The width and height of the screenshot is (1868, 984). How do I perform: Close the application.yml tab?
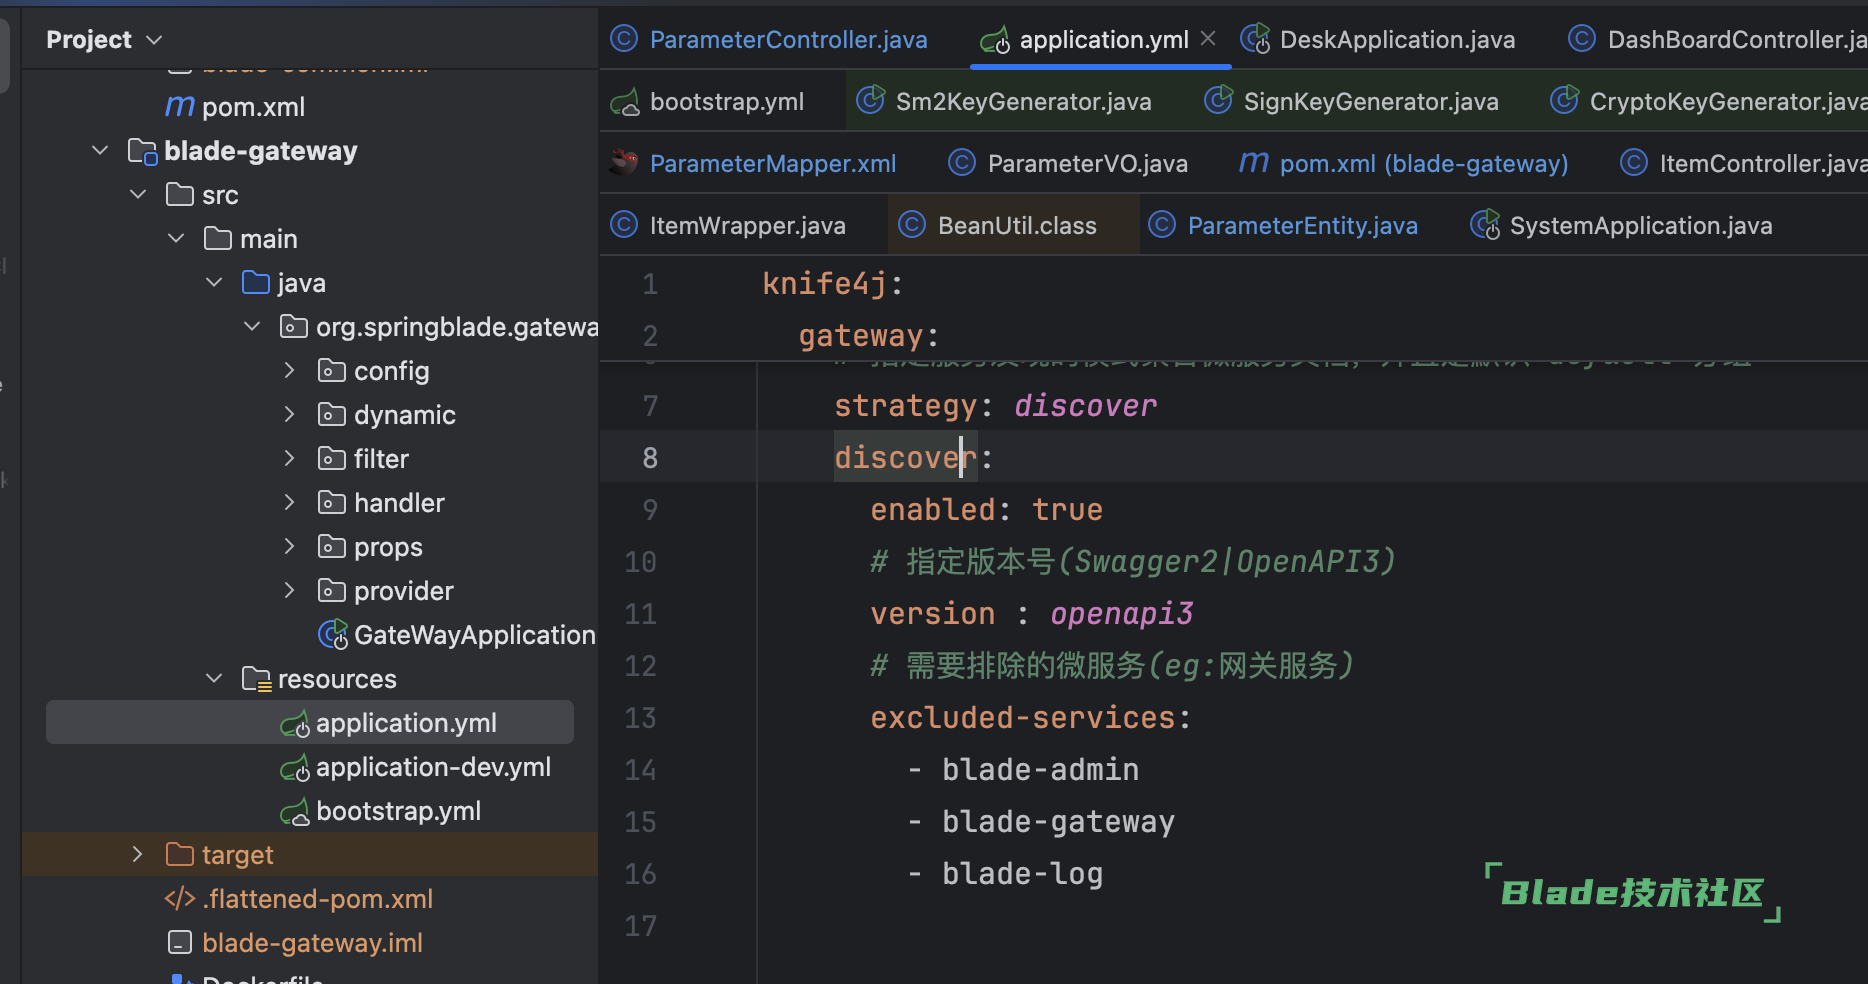[x=1208, y=38]
